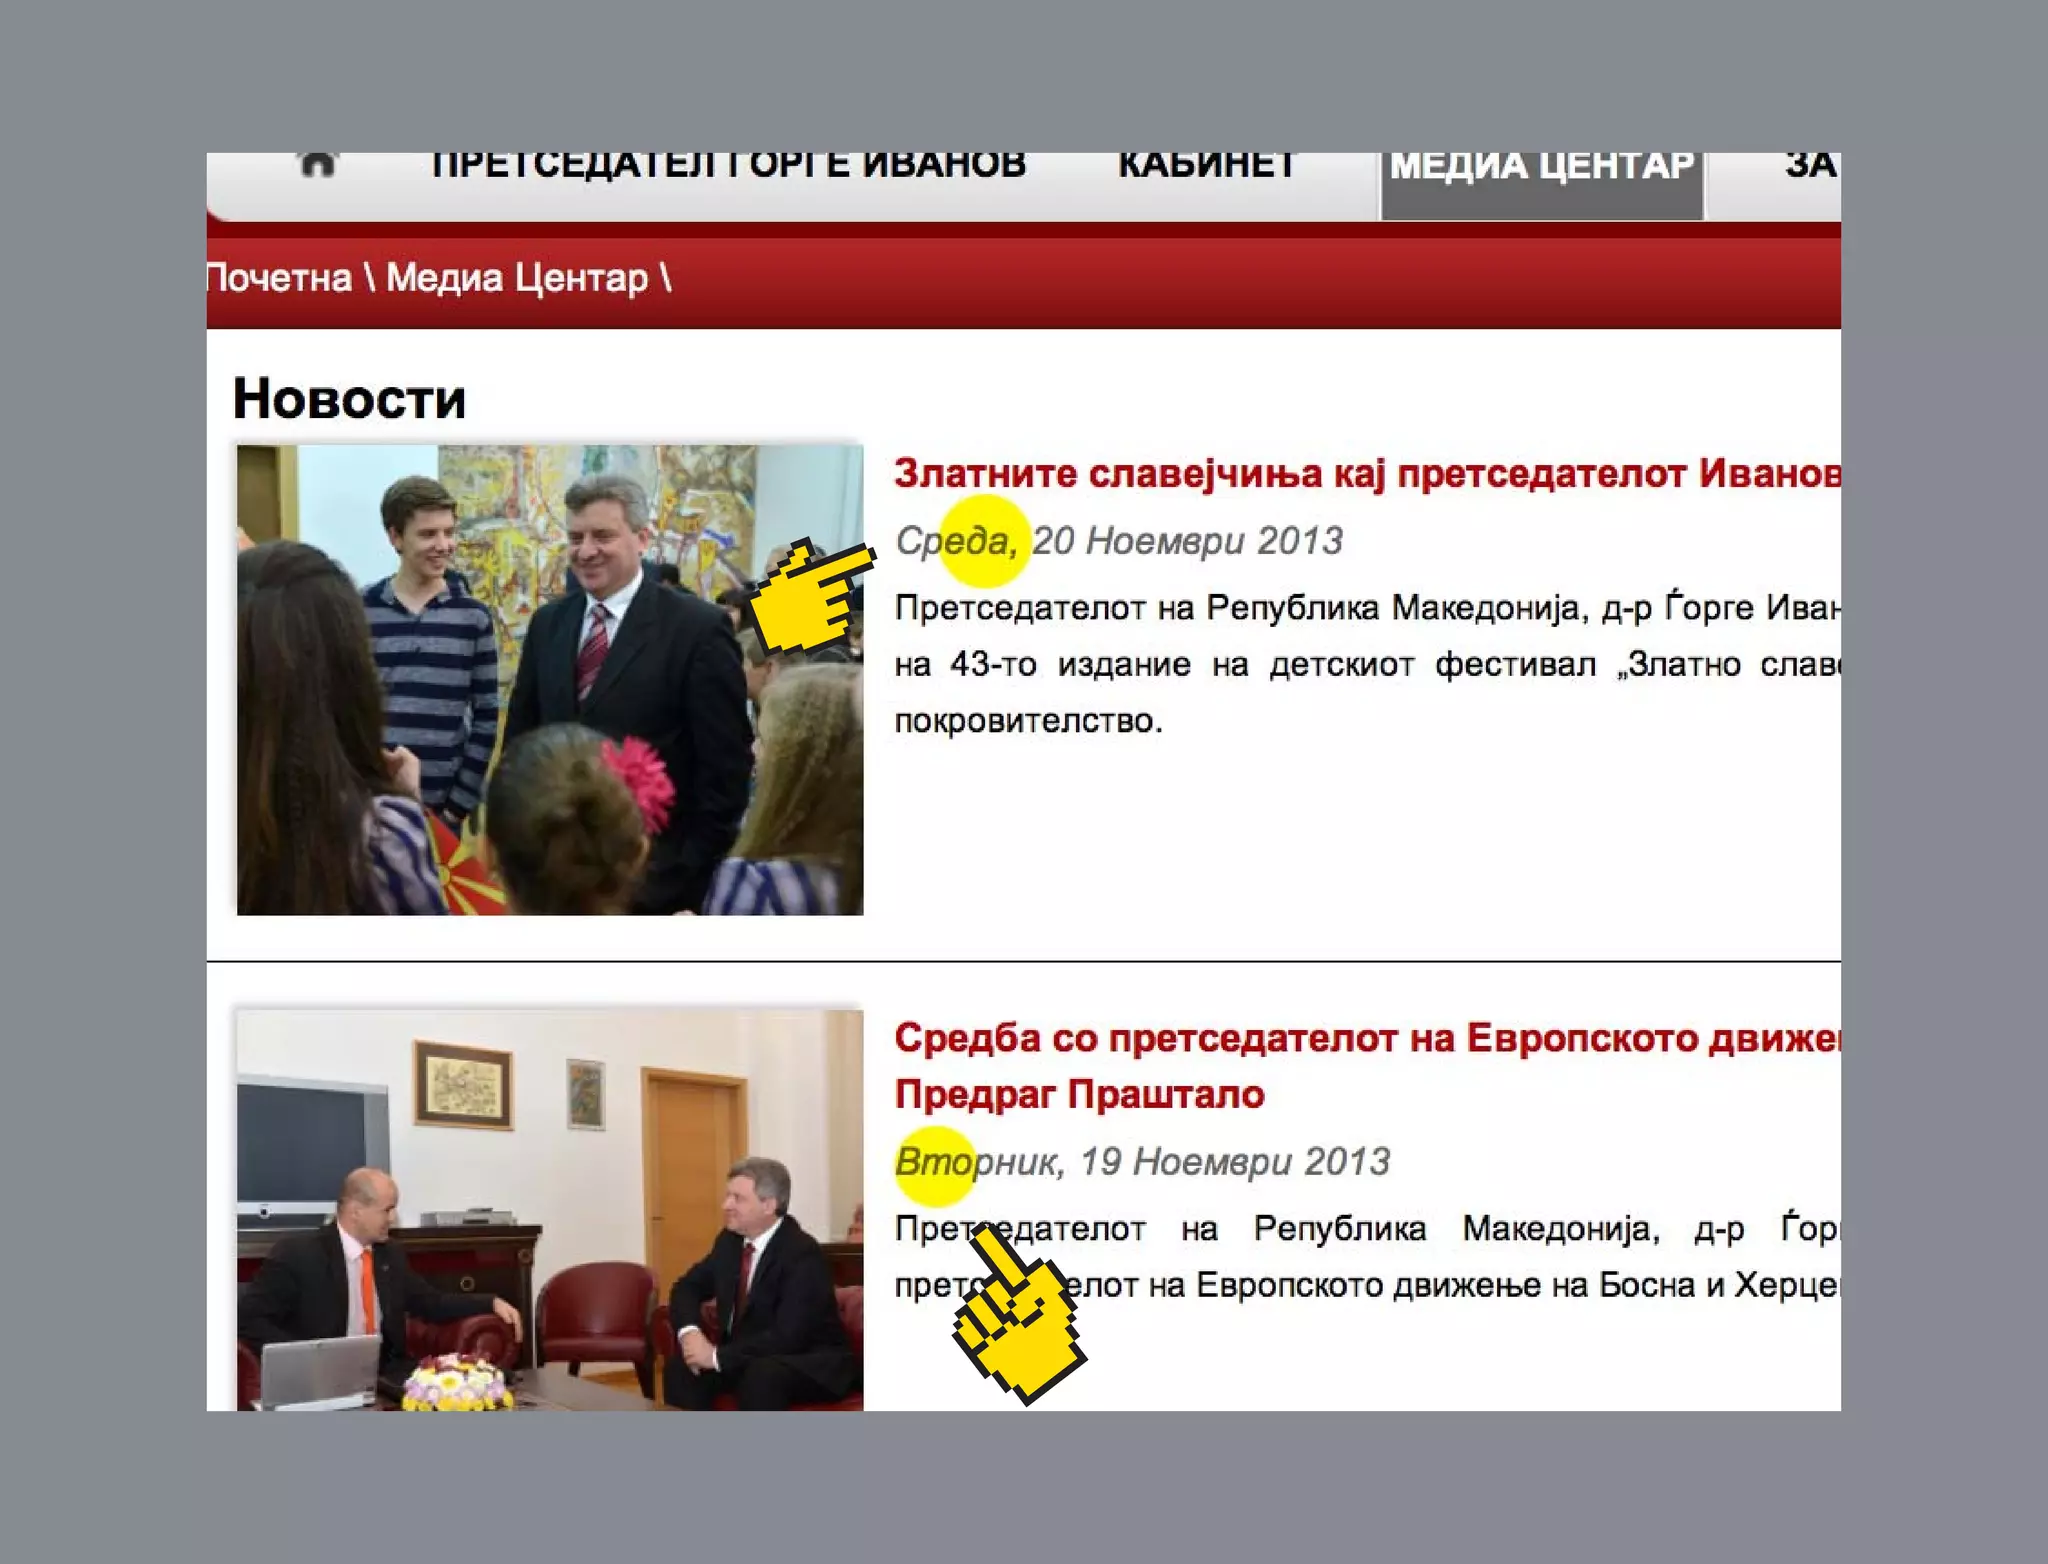This screenshot has width=2048, height=1564.
Task: Open the КАБИНЕТ menu item
Action: pyautogui.click(x=1207, y=166)
